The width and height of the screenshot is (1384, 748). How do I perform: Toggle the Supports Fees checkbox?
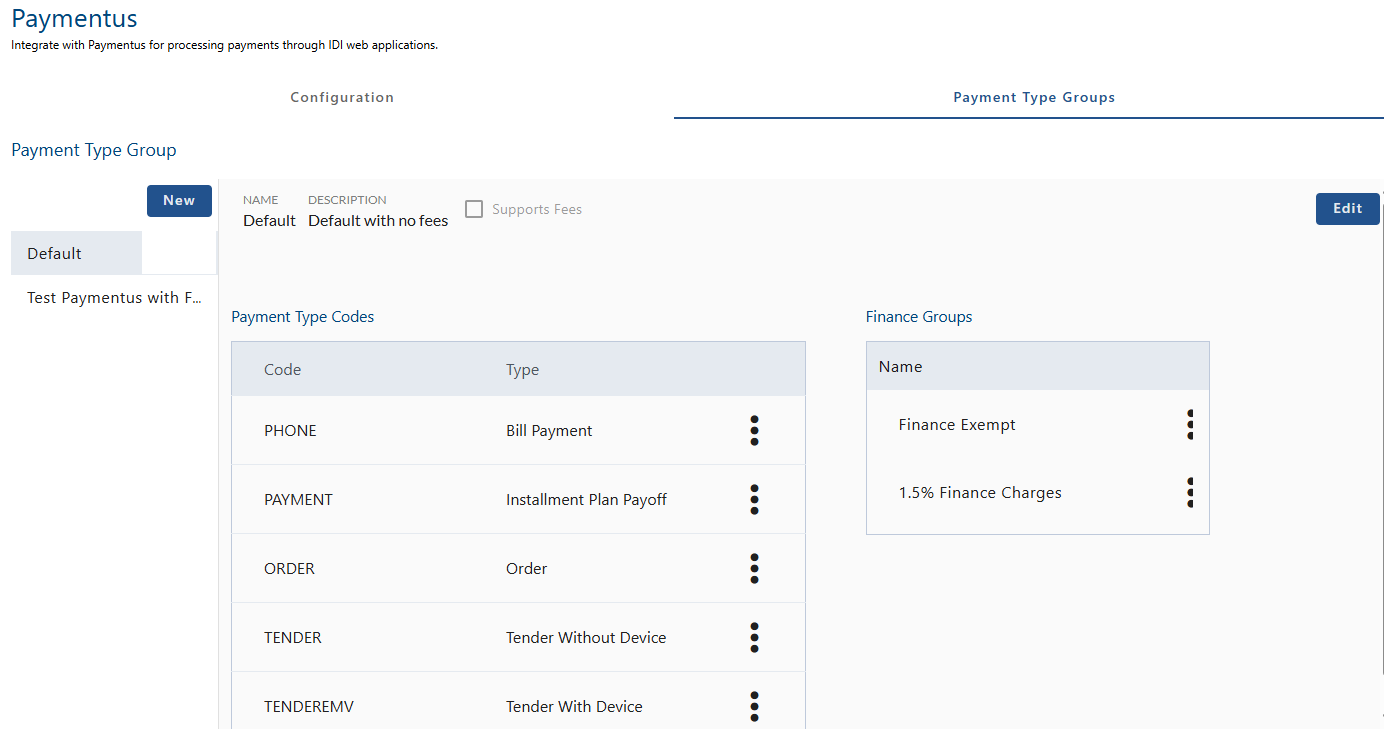(474, 209)
